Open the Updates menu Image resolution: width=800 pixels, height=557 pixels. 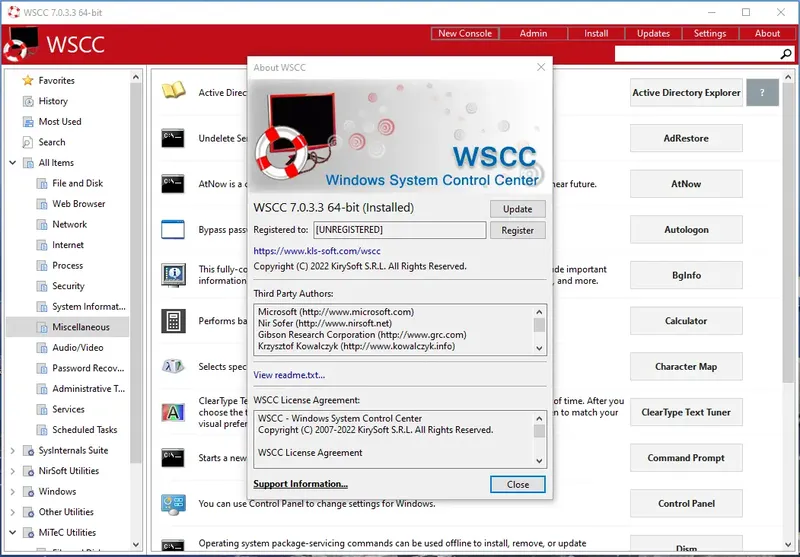click(653, 33)
